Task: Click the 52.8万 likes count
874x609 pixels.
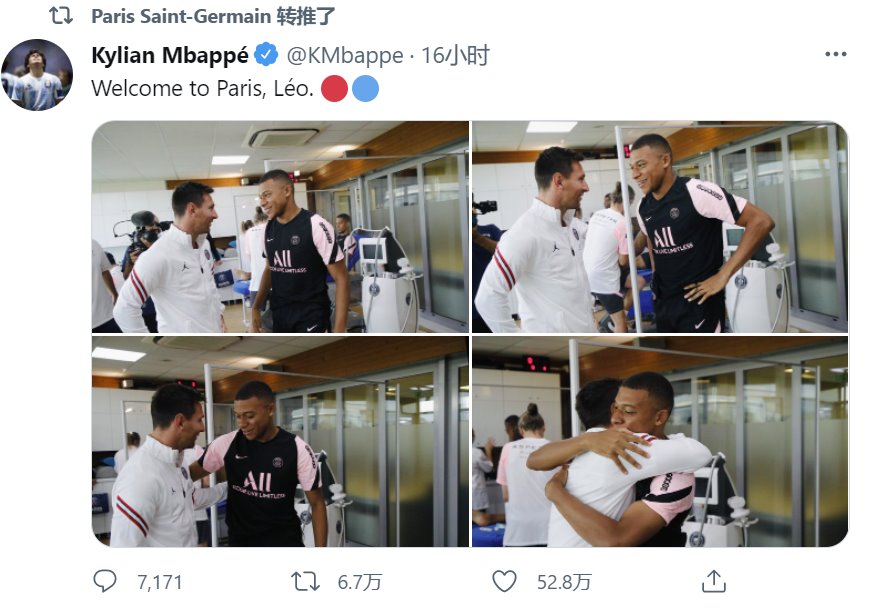Action: pos(564,582)
